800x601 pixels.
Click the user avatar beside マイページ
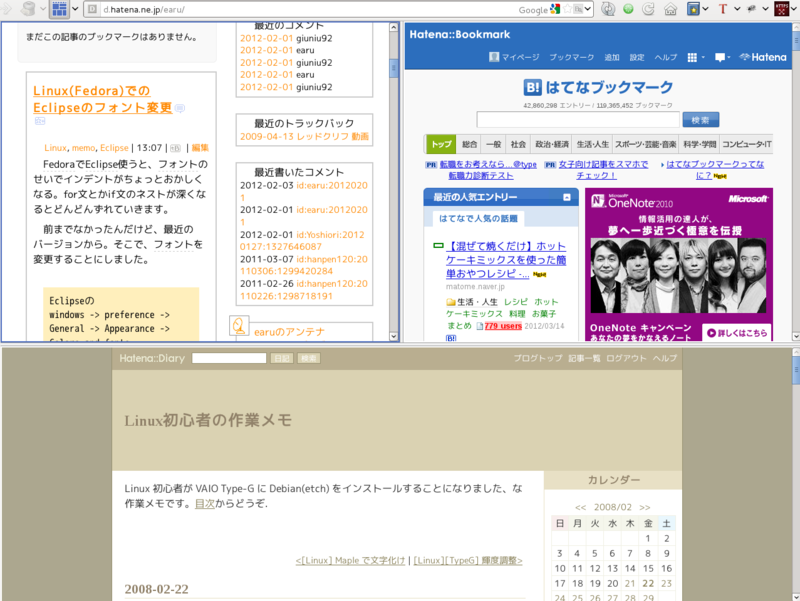(494, 57)
